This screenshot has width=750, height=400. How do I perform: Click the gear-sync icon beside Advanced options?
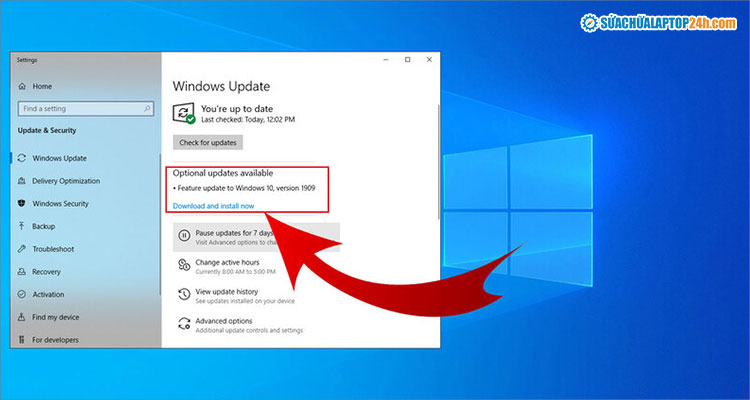[x=184, y=324]
